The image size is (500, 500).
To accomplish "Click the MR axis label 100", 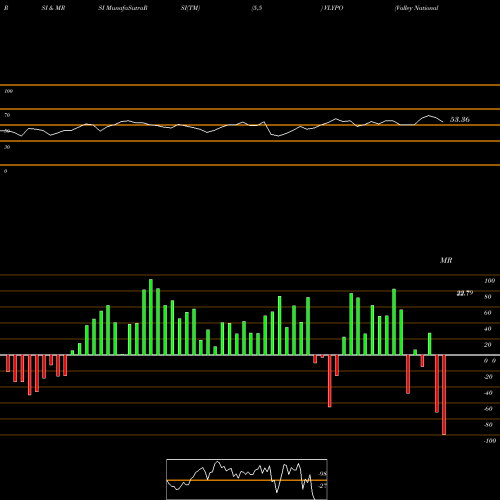I will click(489, 281).
